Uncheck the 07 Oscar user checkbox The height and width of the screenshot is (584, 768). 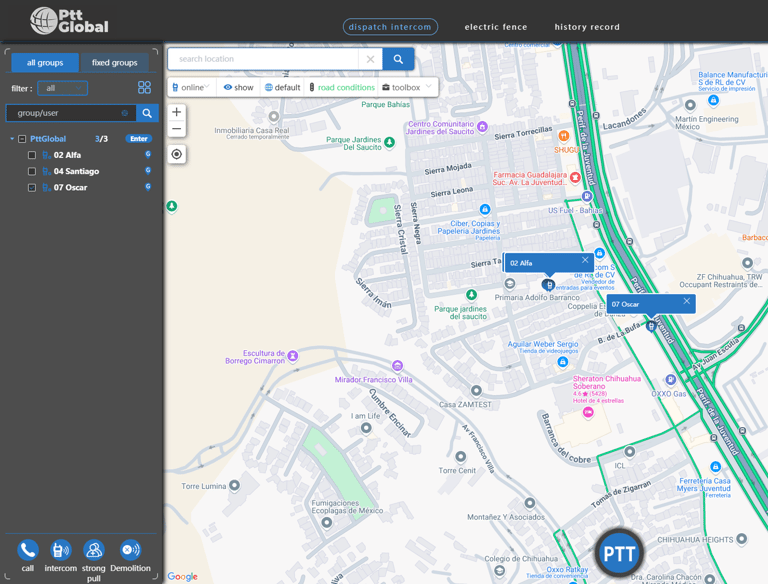coord(32,188)
